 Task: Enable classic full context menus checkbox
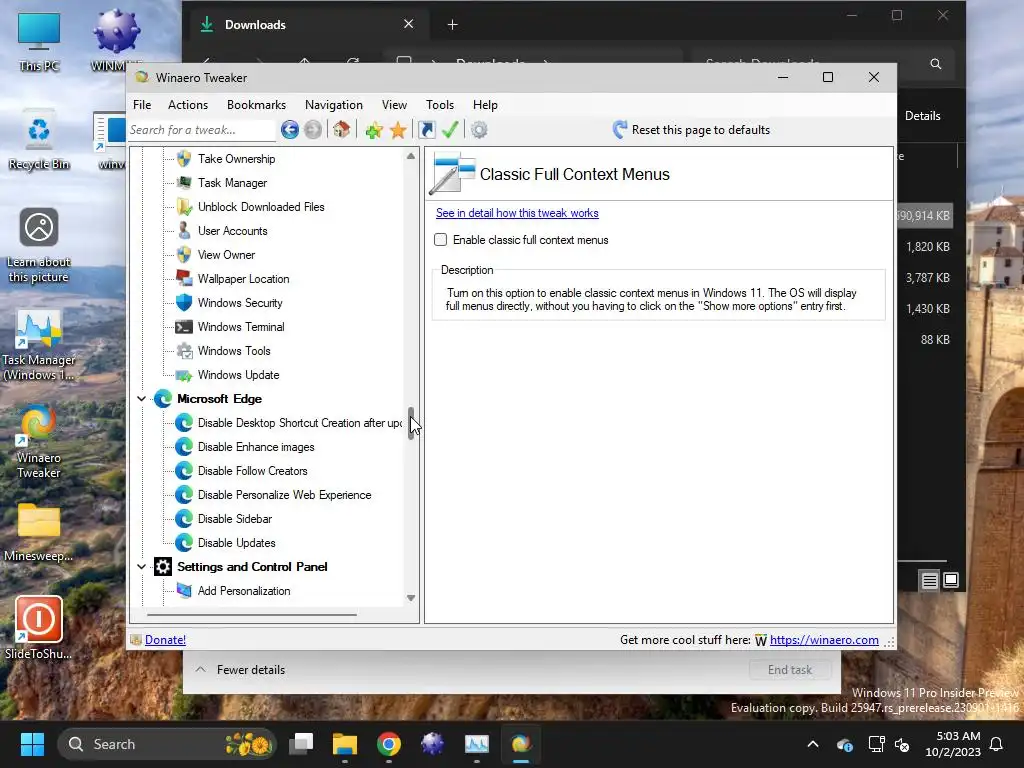pyautogui.click(x=441, y=240)
